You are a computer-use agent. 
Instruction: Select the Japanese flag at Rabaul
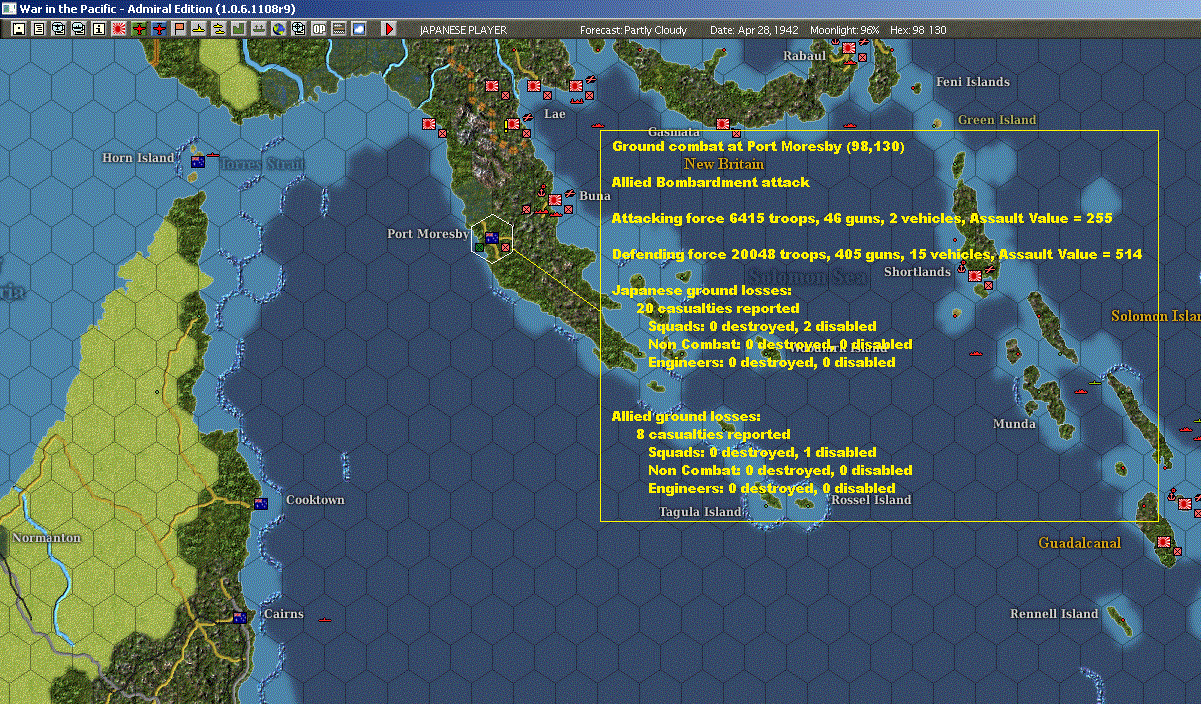pyautogui.click(x=849, y=48)
